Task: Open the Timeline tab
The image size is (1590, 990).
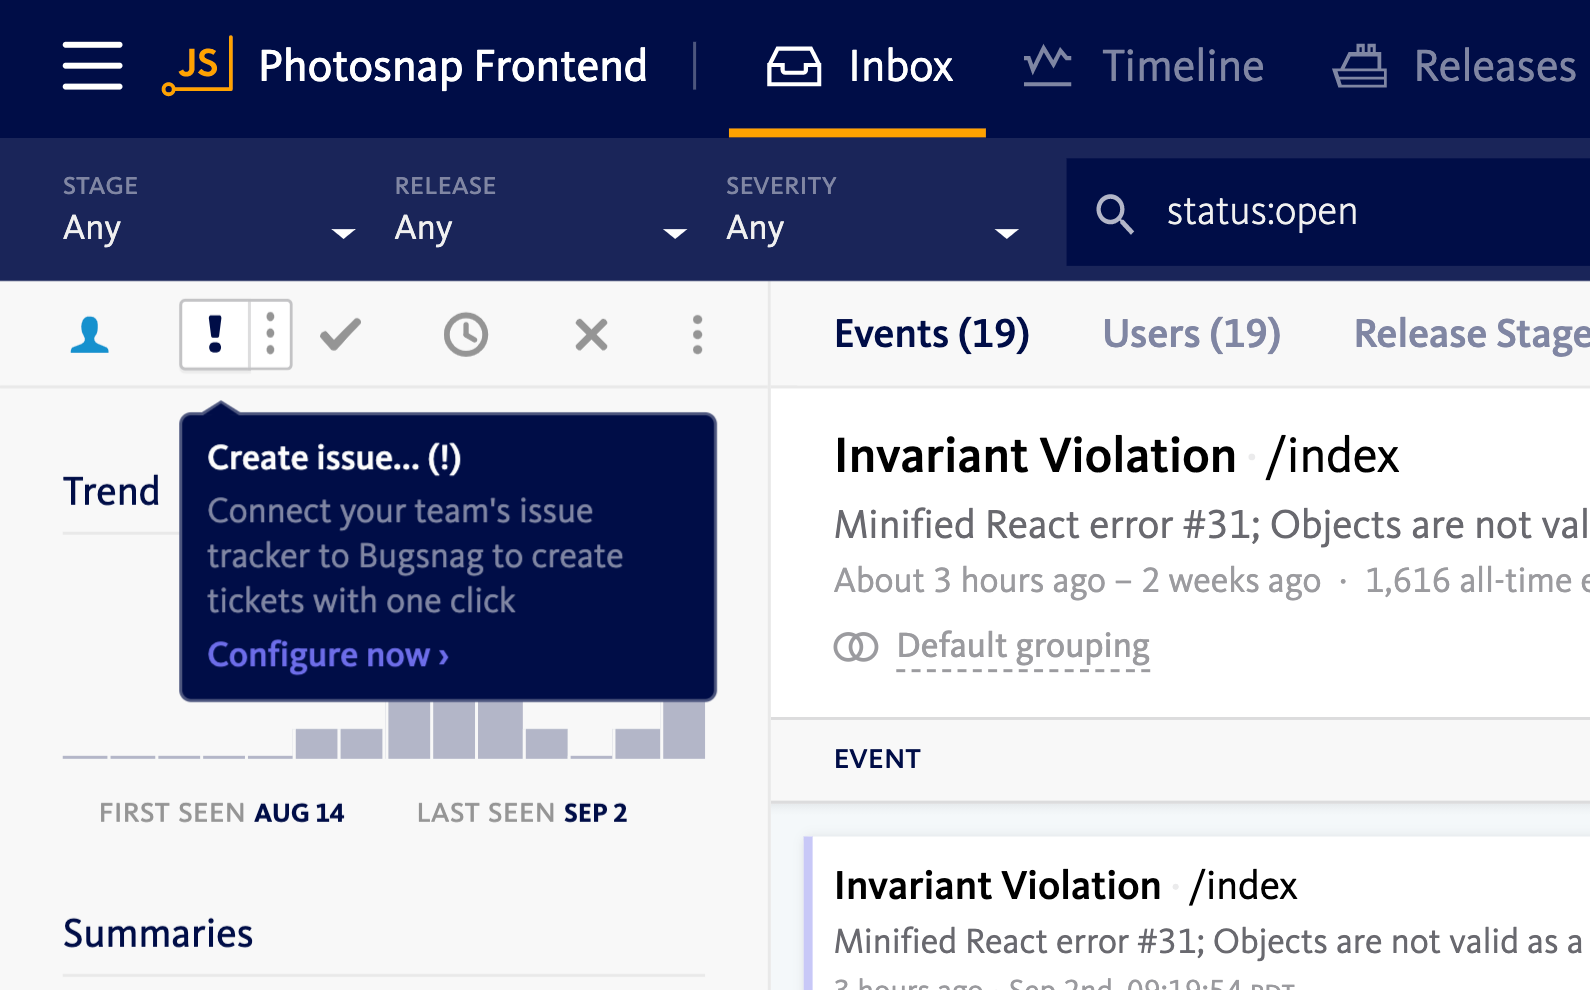Action: [x=1144, y=67]
